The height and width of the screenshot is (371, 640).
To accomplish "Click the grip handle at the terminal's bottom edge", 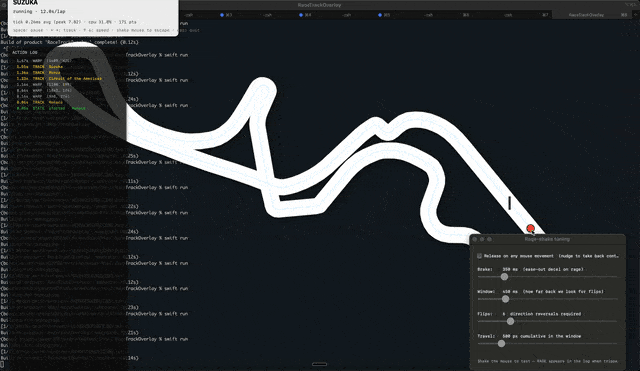I will coord(320,364).
